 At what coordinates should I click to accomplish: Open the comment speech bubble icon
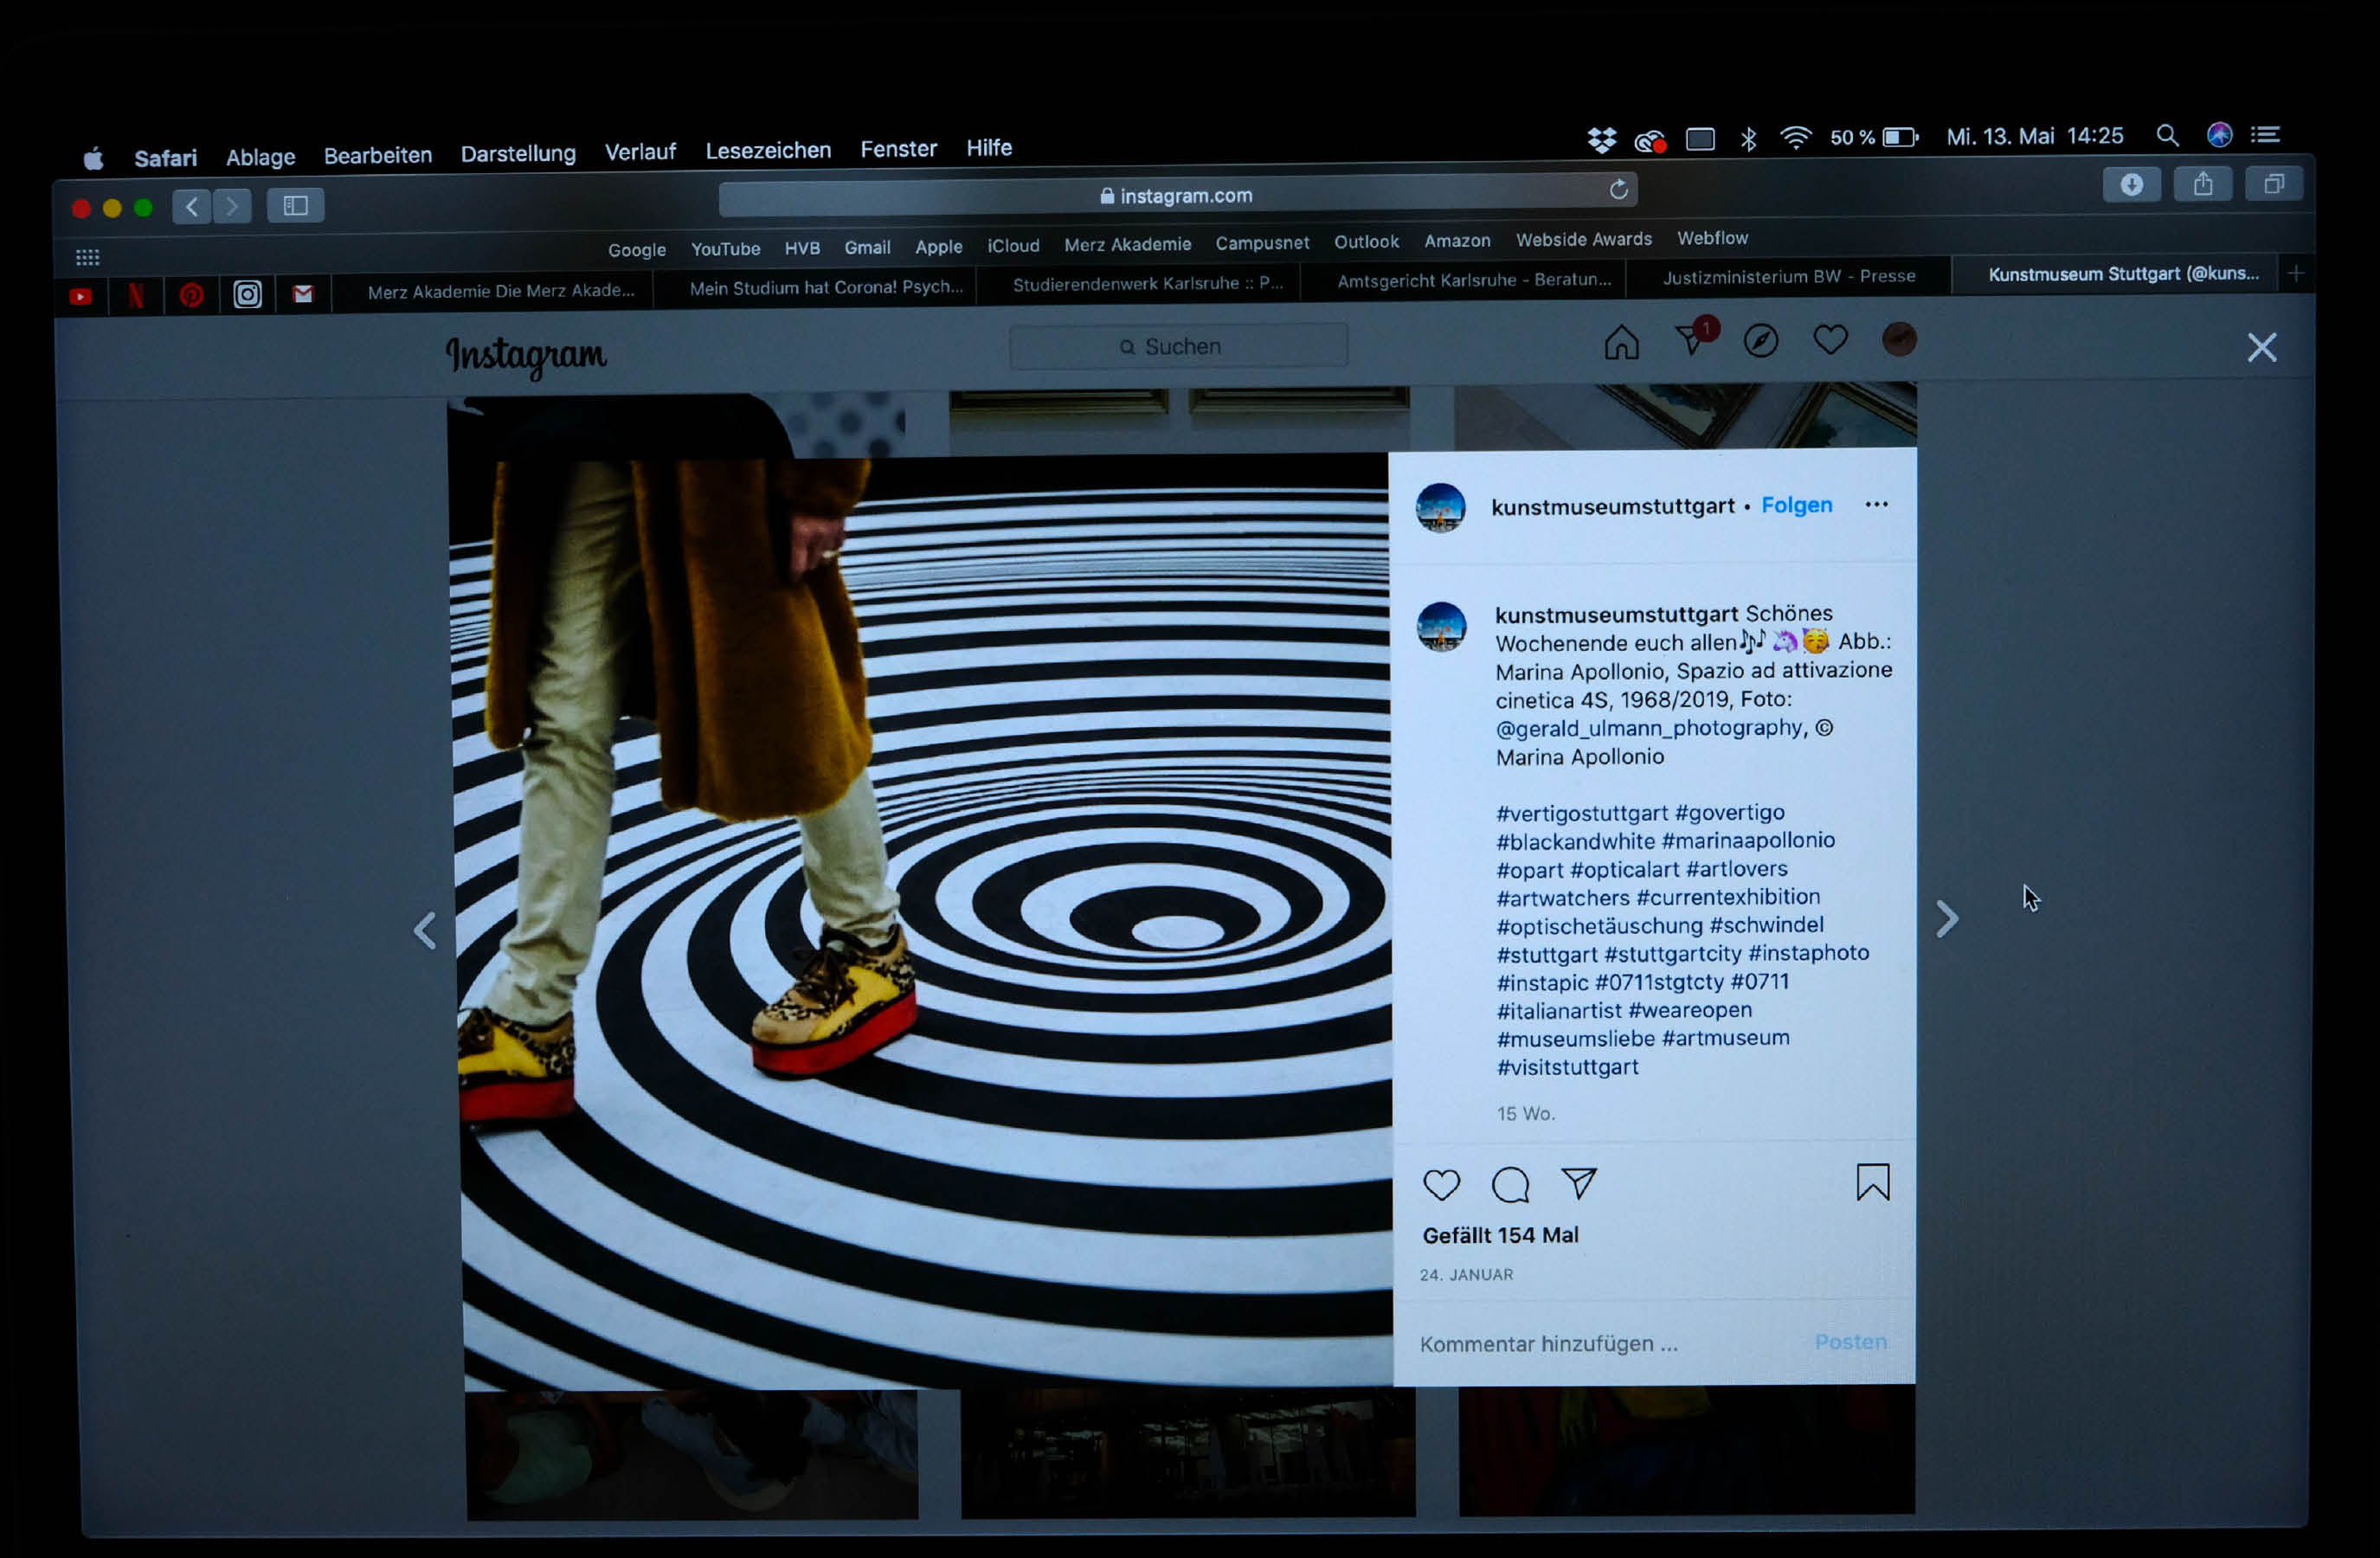pyautogui.click(x=1510, y=1185)
